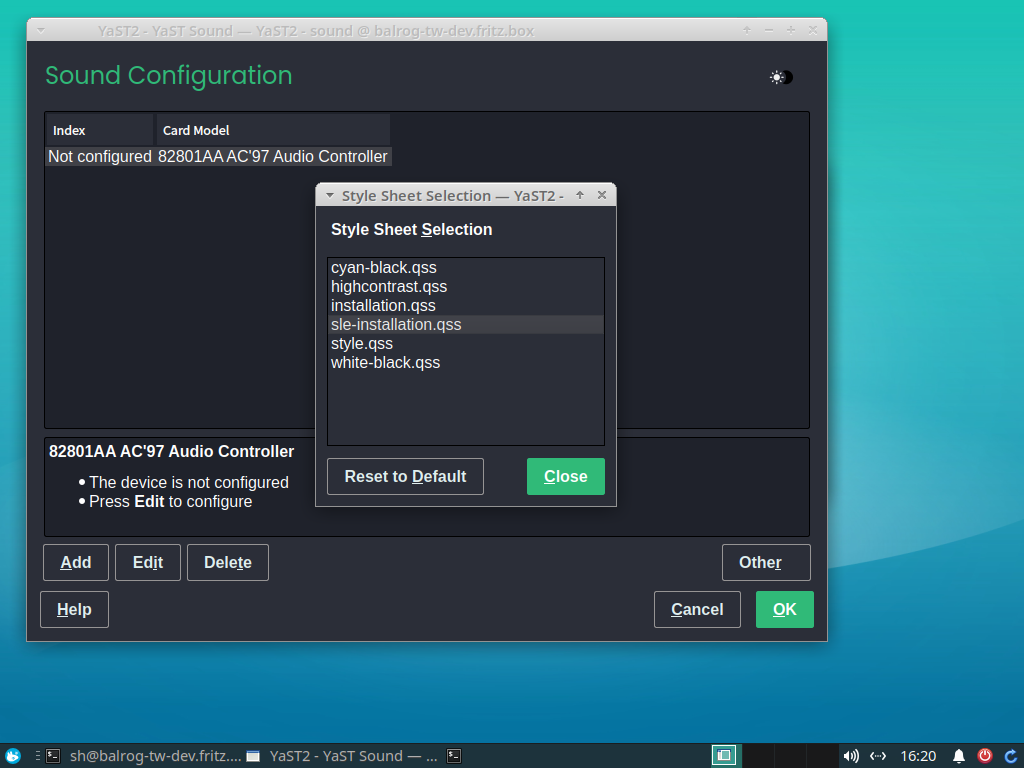Click the Not configured cell in the table
1024x768 pixels.
[x=99, y=157]
